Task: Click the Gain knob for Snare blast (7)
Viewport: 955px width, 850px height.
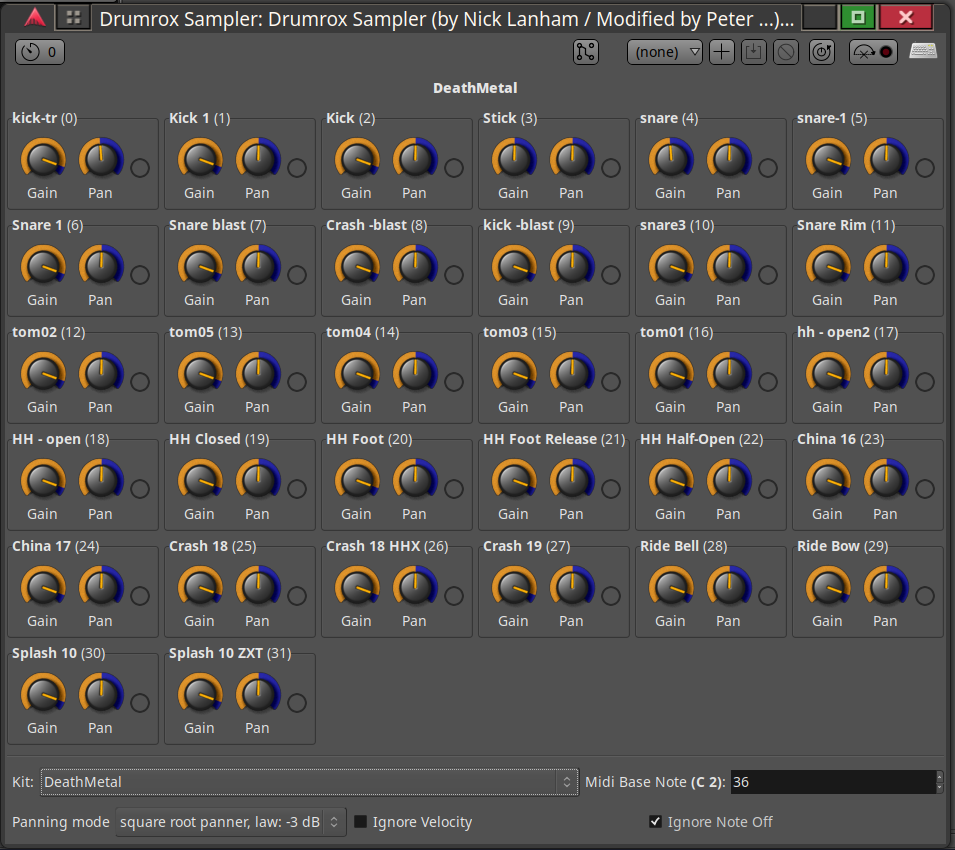Action: pos(199,265)
